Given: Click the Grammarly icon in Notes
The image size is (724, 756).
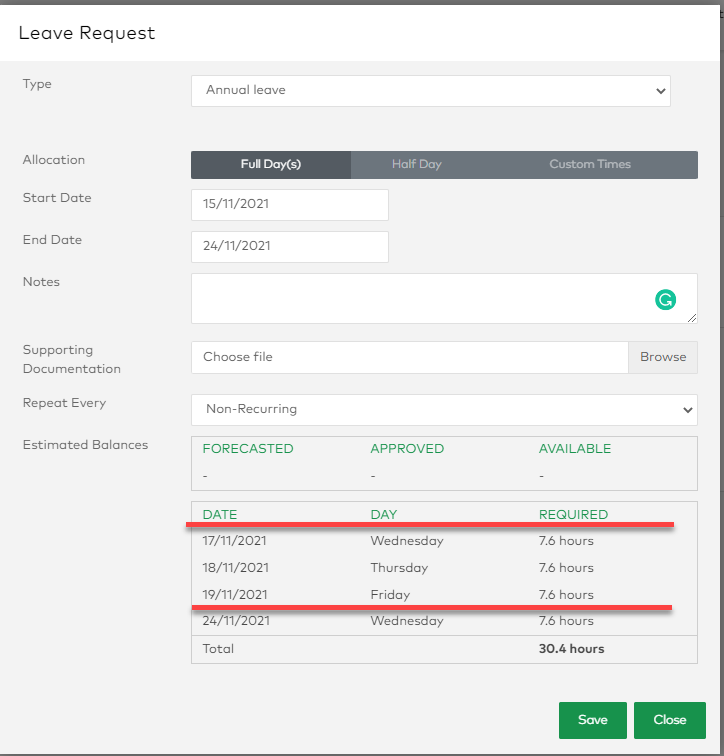Looking at the screenshot, I should [x=665, y=299].
